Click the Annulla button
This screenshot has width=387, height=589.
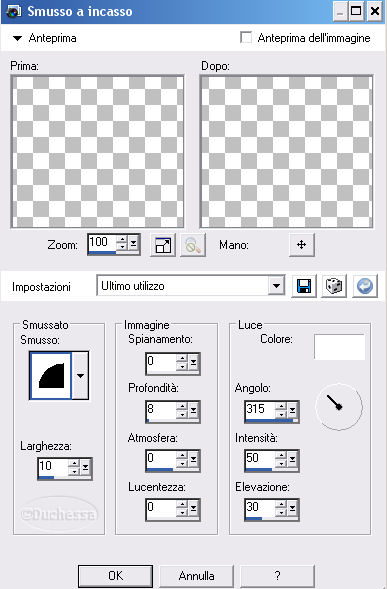click(x=197, y=576)
